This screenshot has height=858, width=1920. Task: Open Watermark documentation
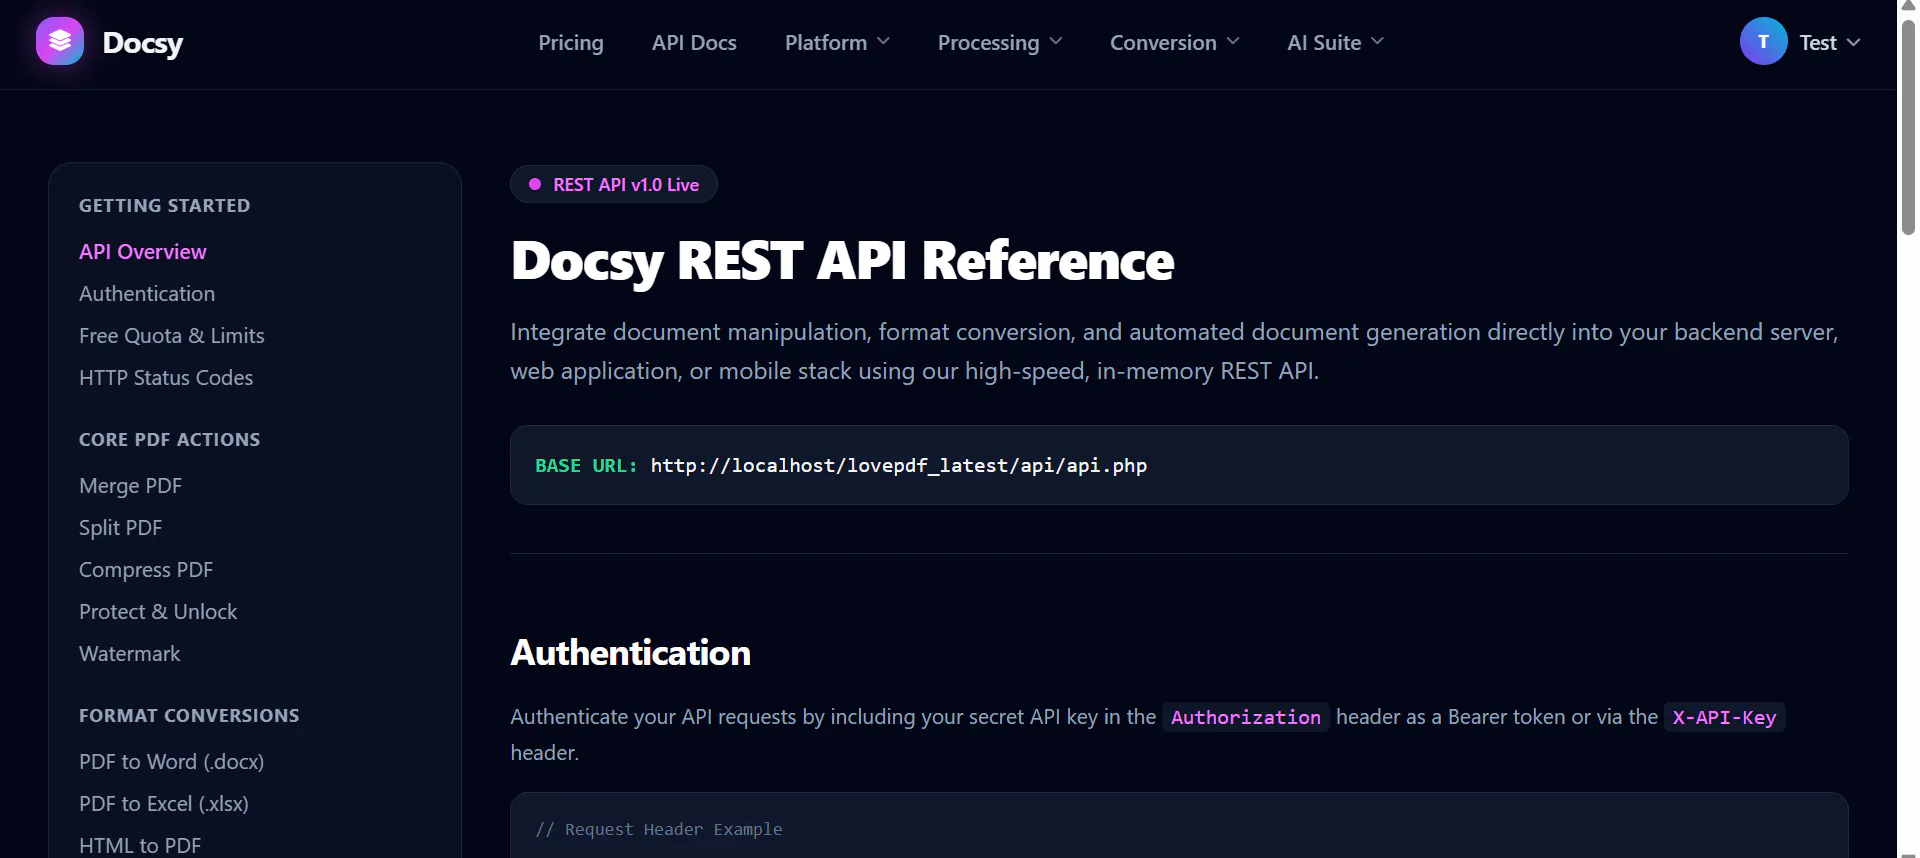coord(130,654)
